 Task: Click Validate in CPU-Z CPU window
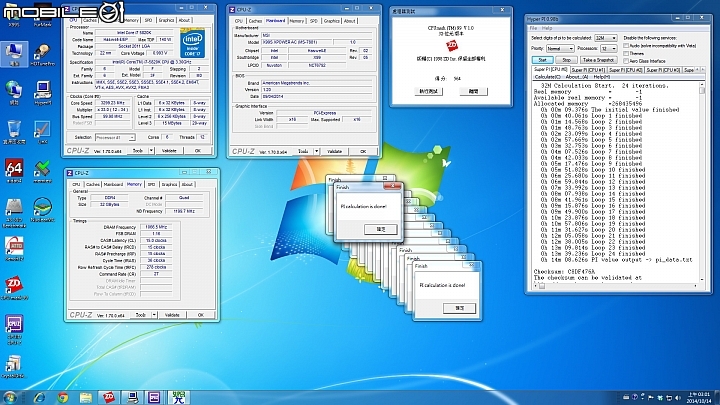169,151
